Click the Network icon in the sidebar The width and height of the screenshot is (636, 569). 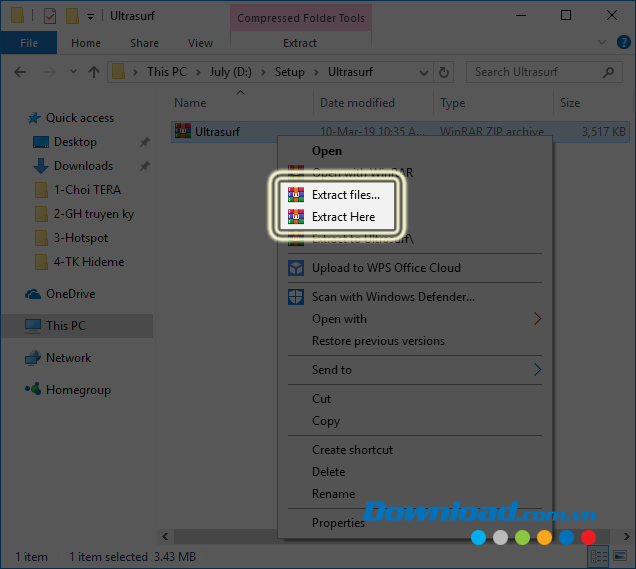tap(33, 358)
